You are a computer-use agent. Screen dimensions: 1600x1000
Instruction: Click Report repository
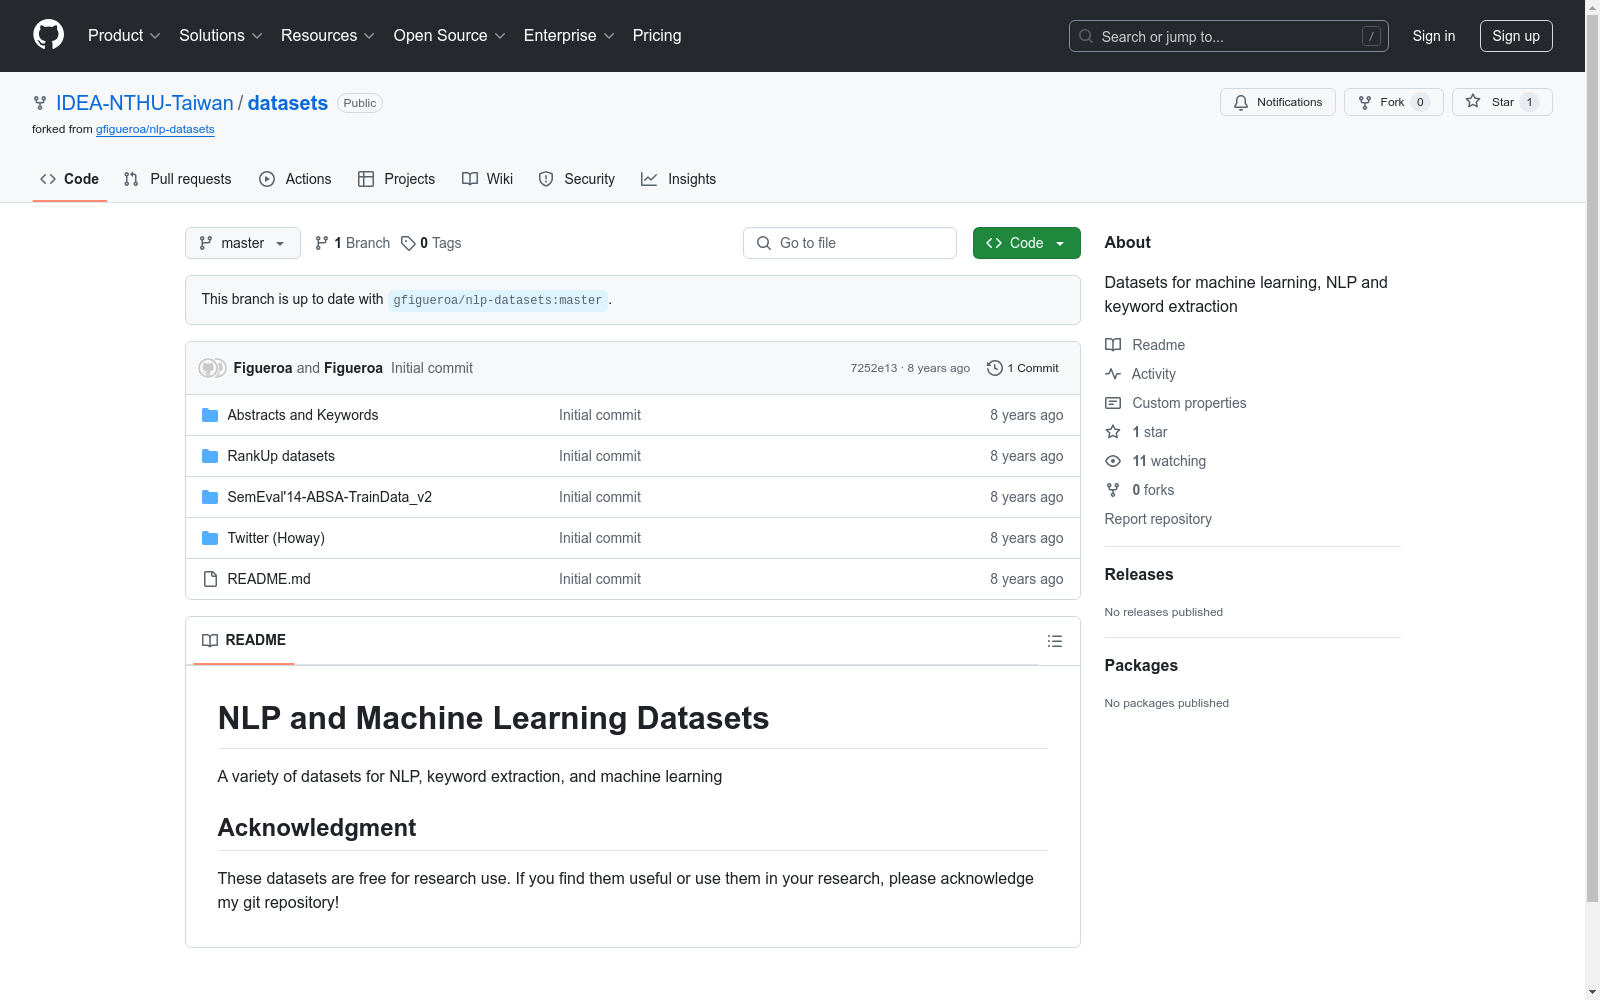coord(1158,519)
